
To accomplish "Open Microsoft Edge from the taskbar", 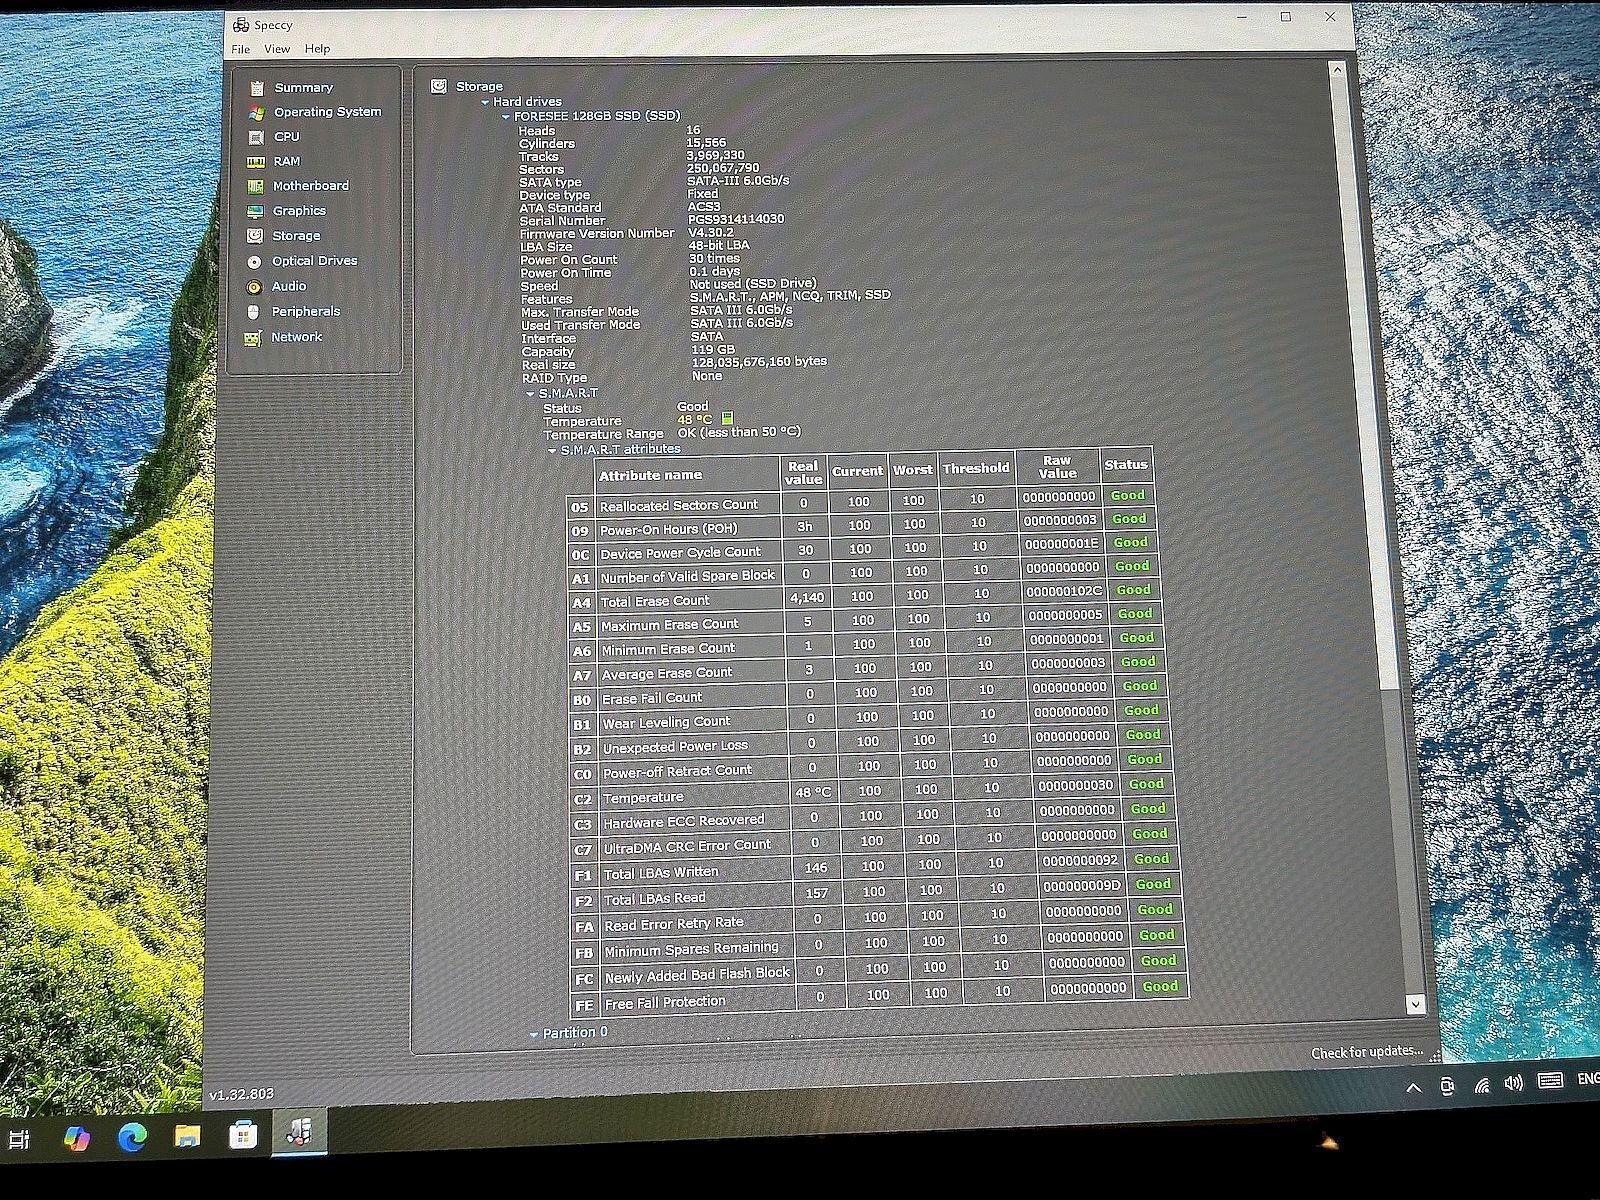I will pyautogui.click(x=131, y=1136).
